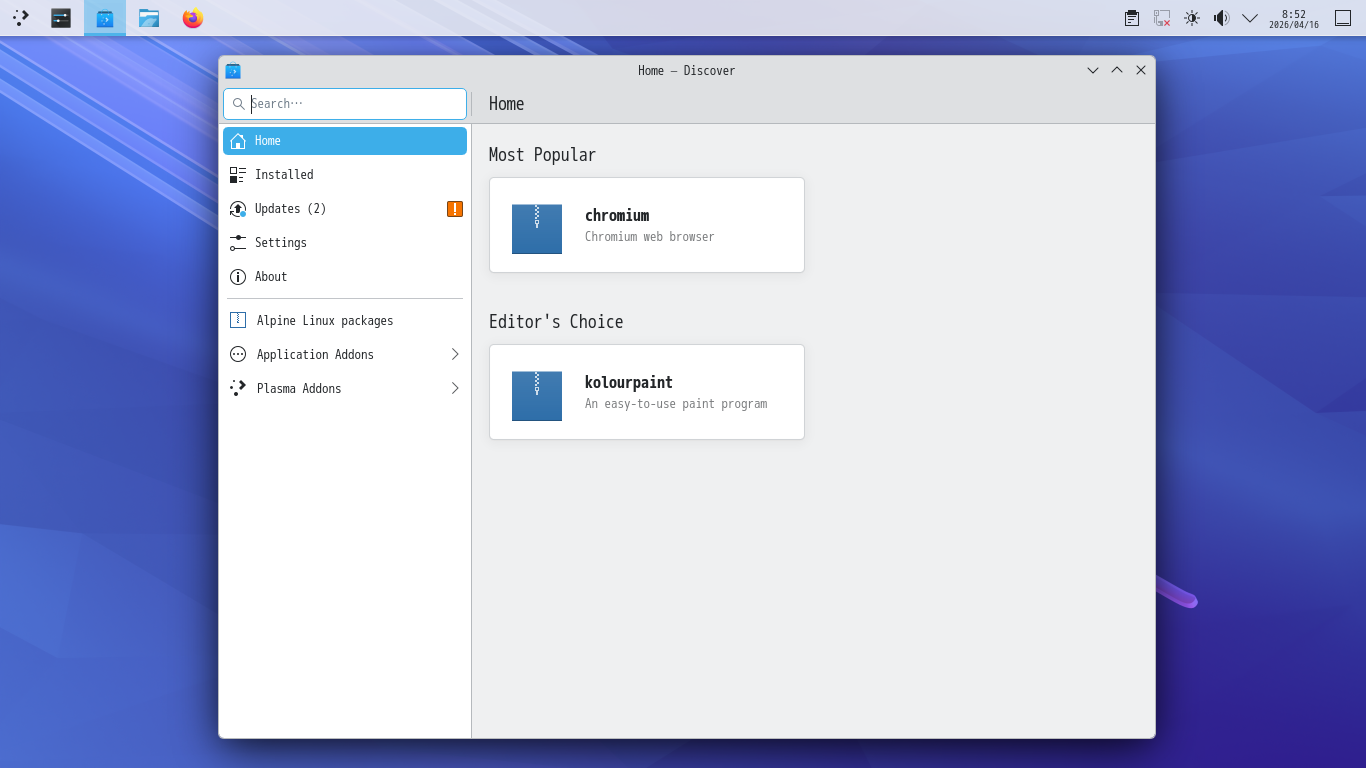Viewport: 1366px width, 768px height.
Task: Open the chromium app card
Action: coord(647,225)
